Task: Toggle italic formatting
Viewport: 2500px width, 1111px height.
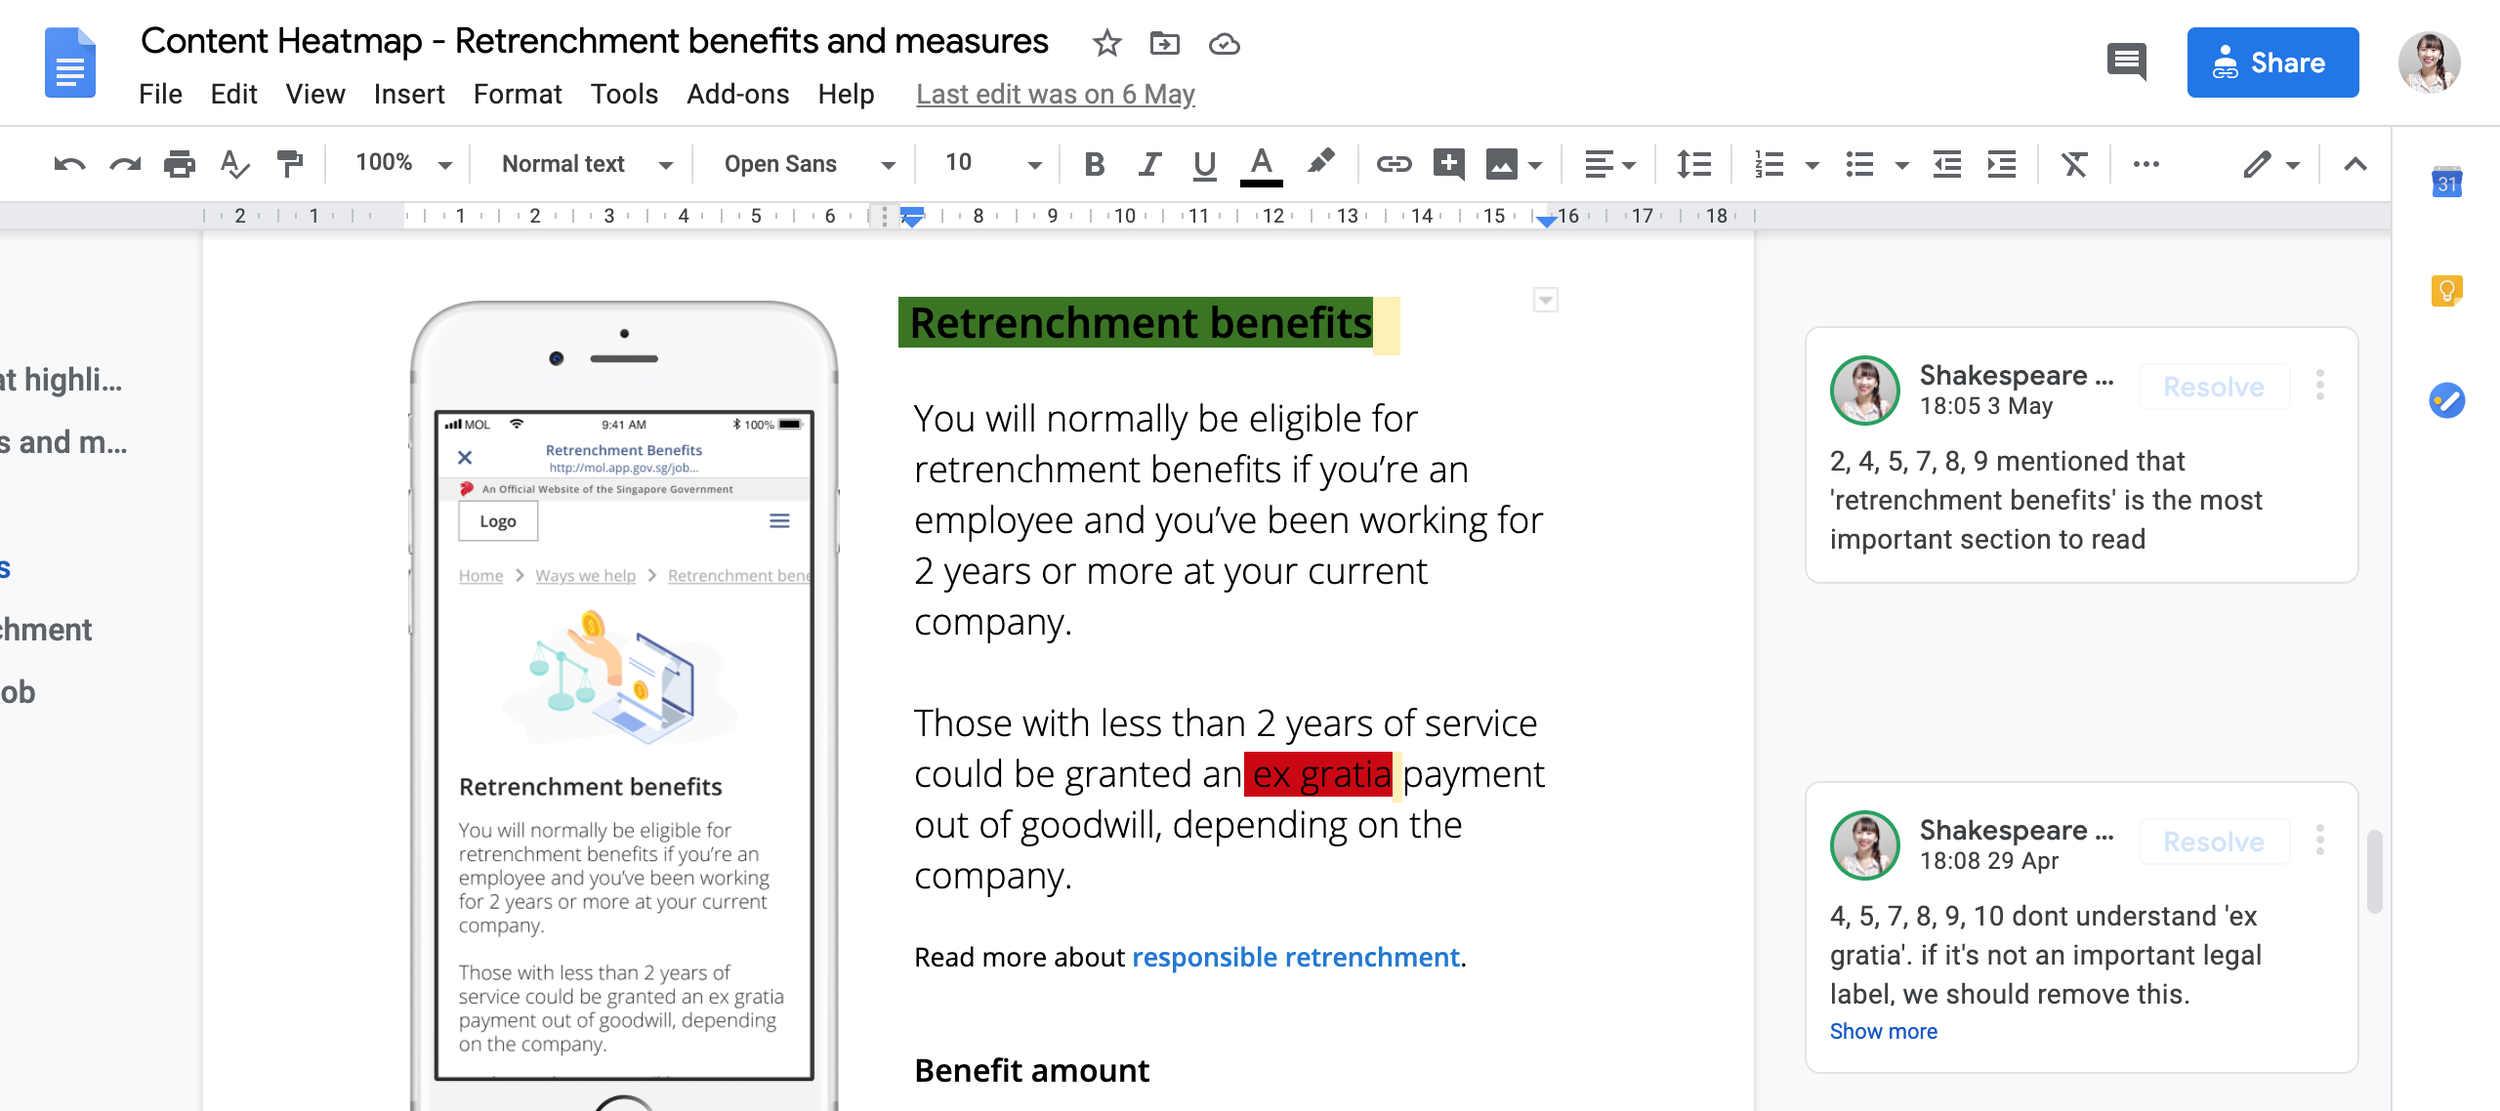Action: (x=1150, y=164)
